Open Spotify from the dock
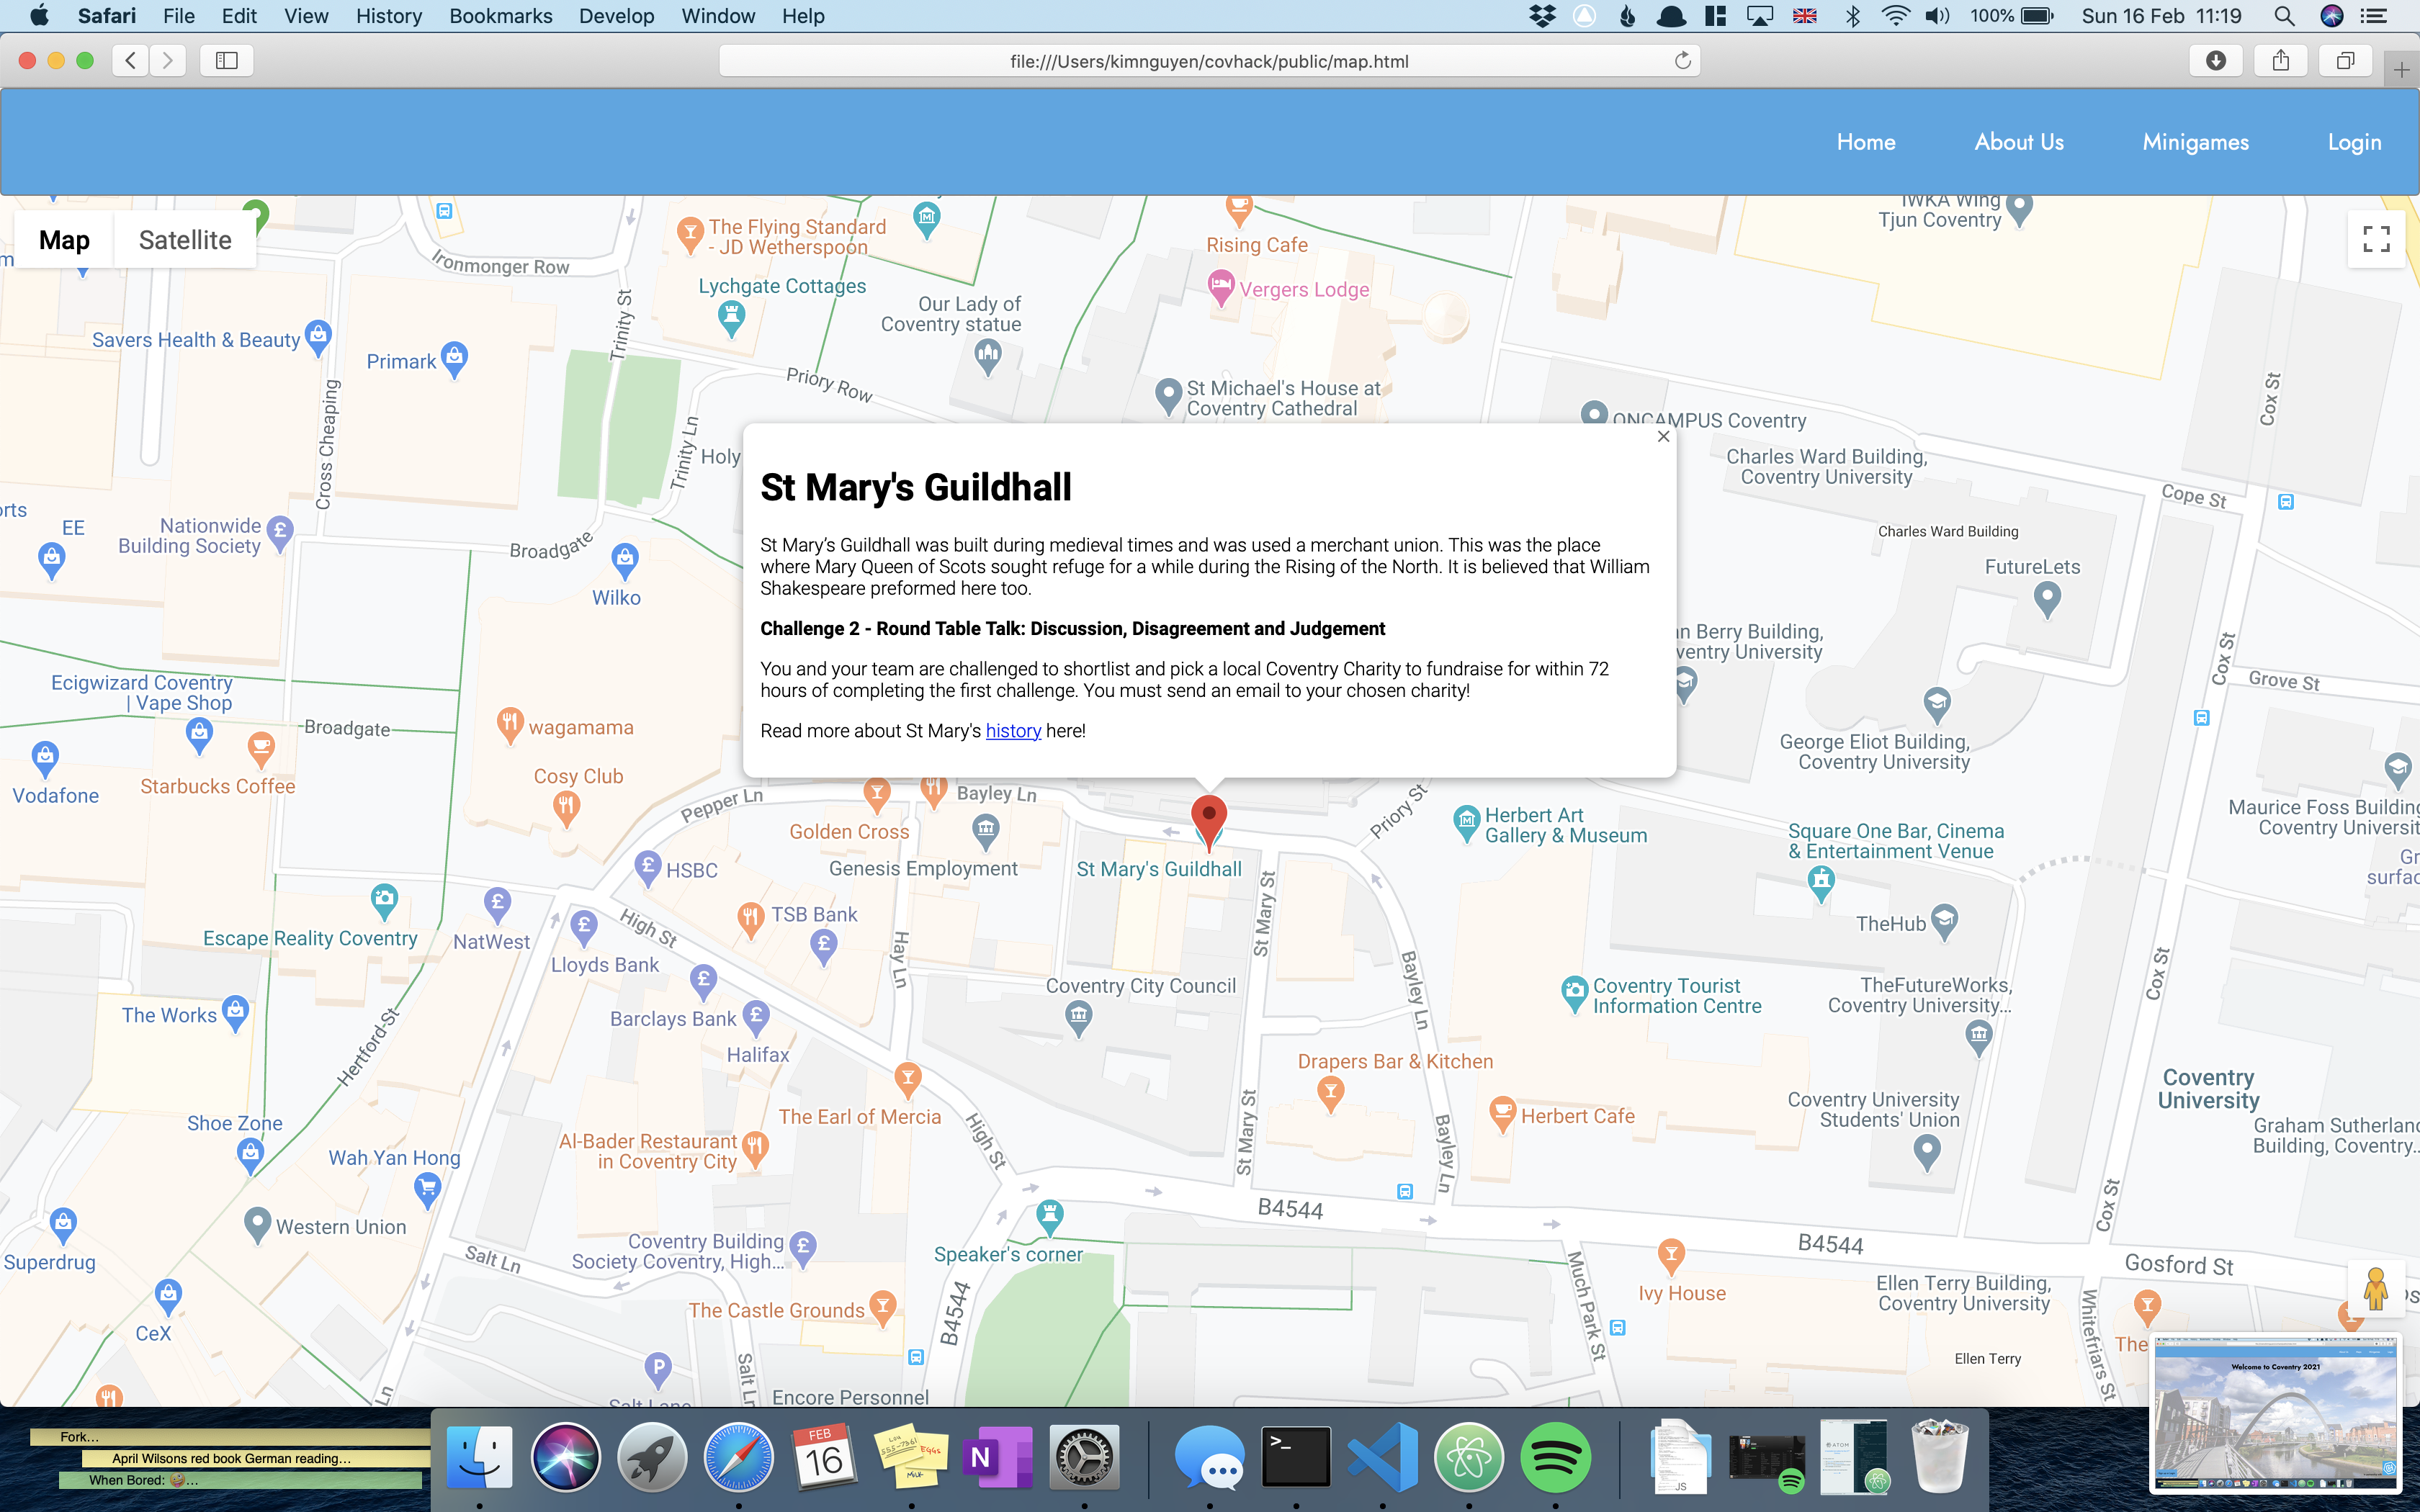The height and width of the screenshot is (1512, 2420). point(1555,1457)
